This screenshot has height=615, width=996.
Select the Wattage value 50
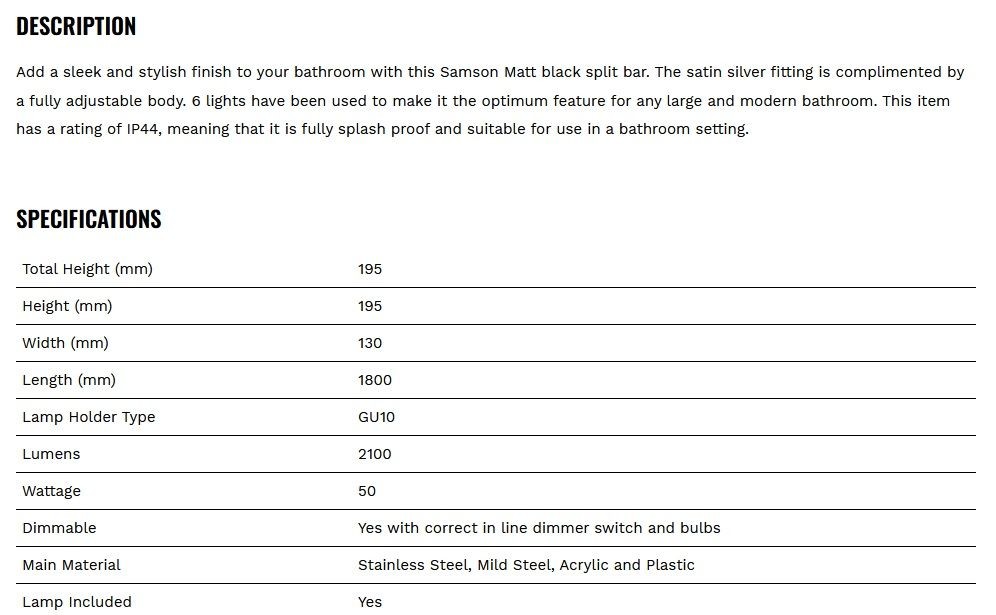coord(367,491)
